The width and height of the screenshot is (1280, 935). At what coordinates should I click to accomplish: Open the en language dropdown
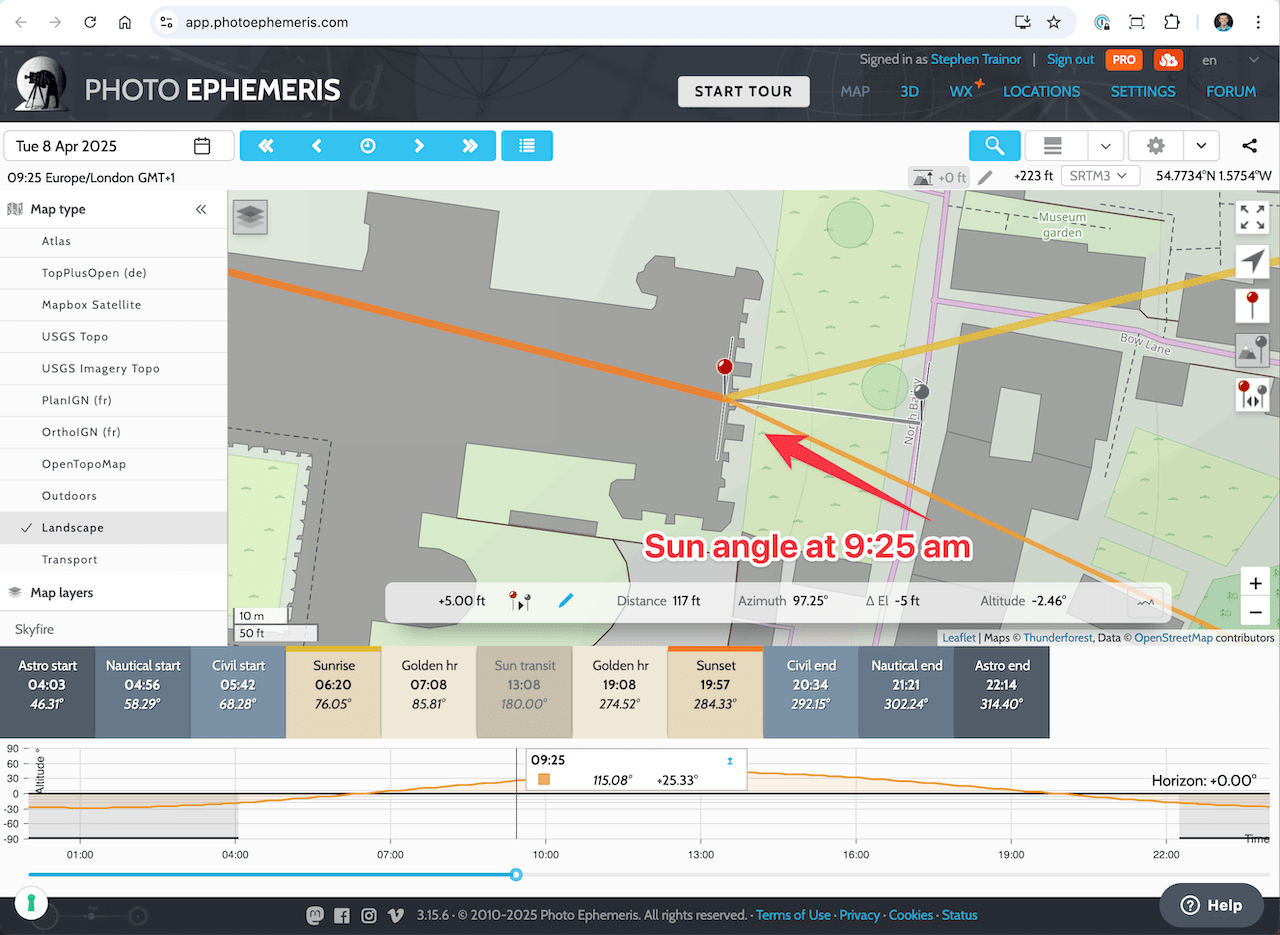click(1229, 60)
